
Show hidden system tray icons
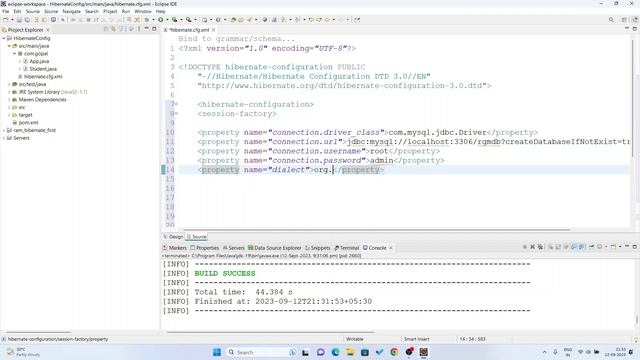click(x=544, y=352)
